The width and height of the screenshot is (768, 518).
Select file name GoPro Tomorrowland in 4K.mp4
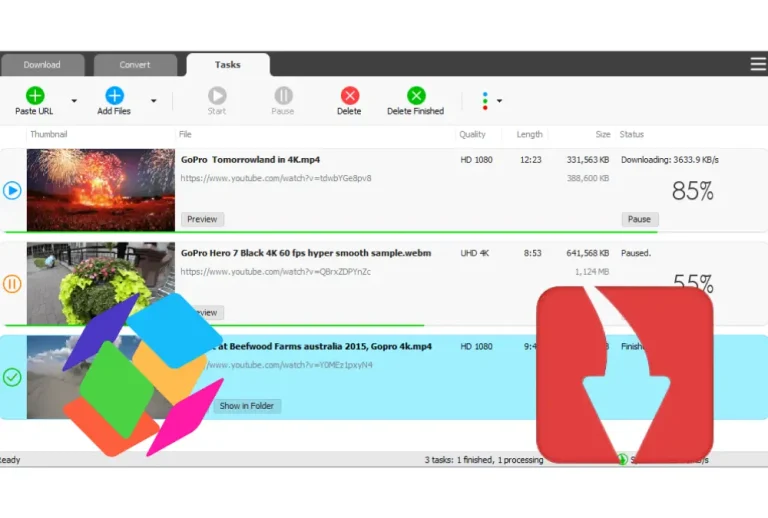click(x=250, y=160)
